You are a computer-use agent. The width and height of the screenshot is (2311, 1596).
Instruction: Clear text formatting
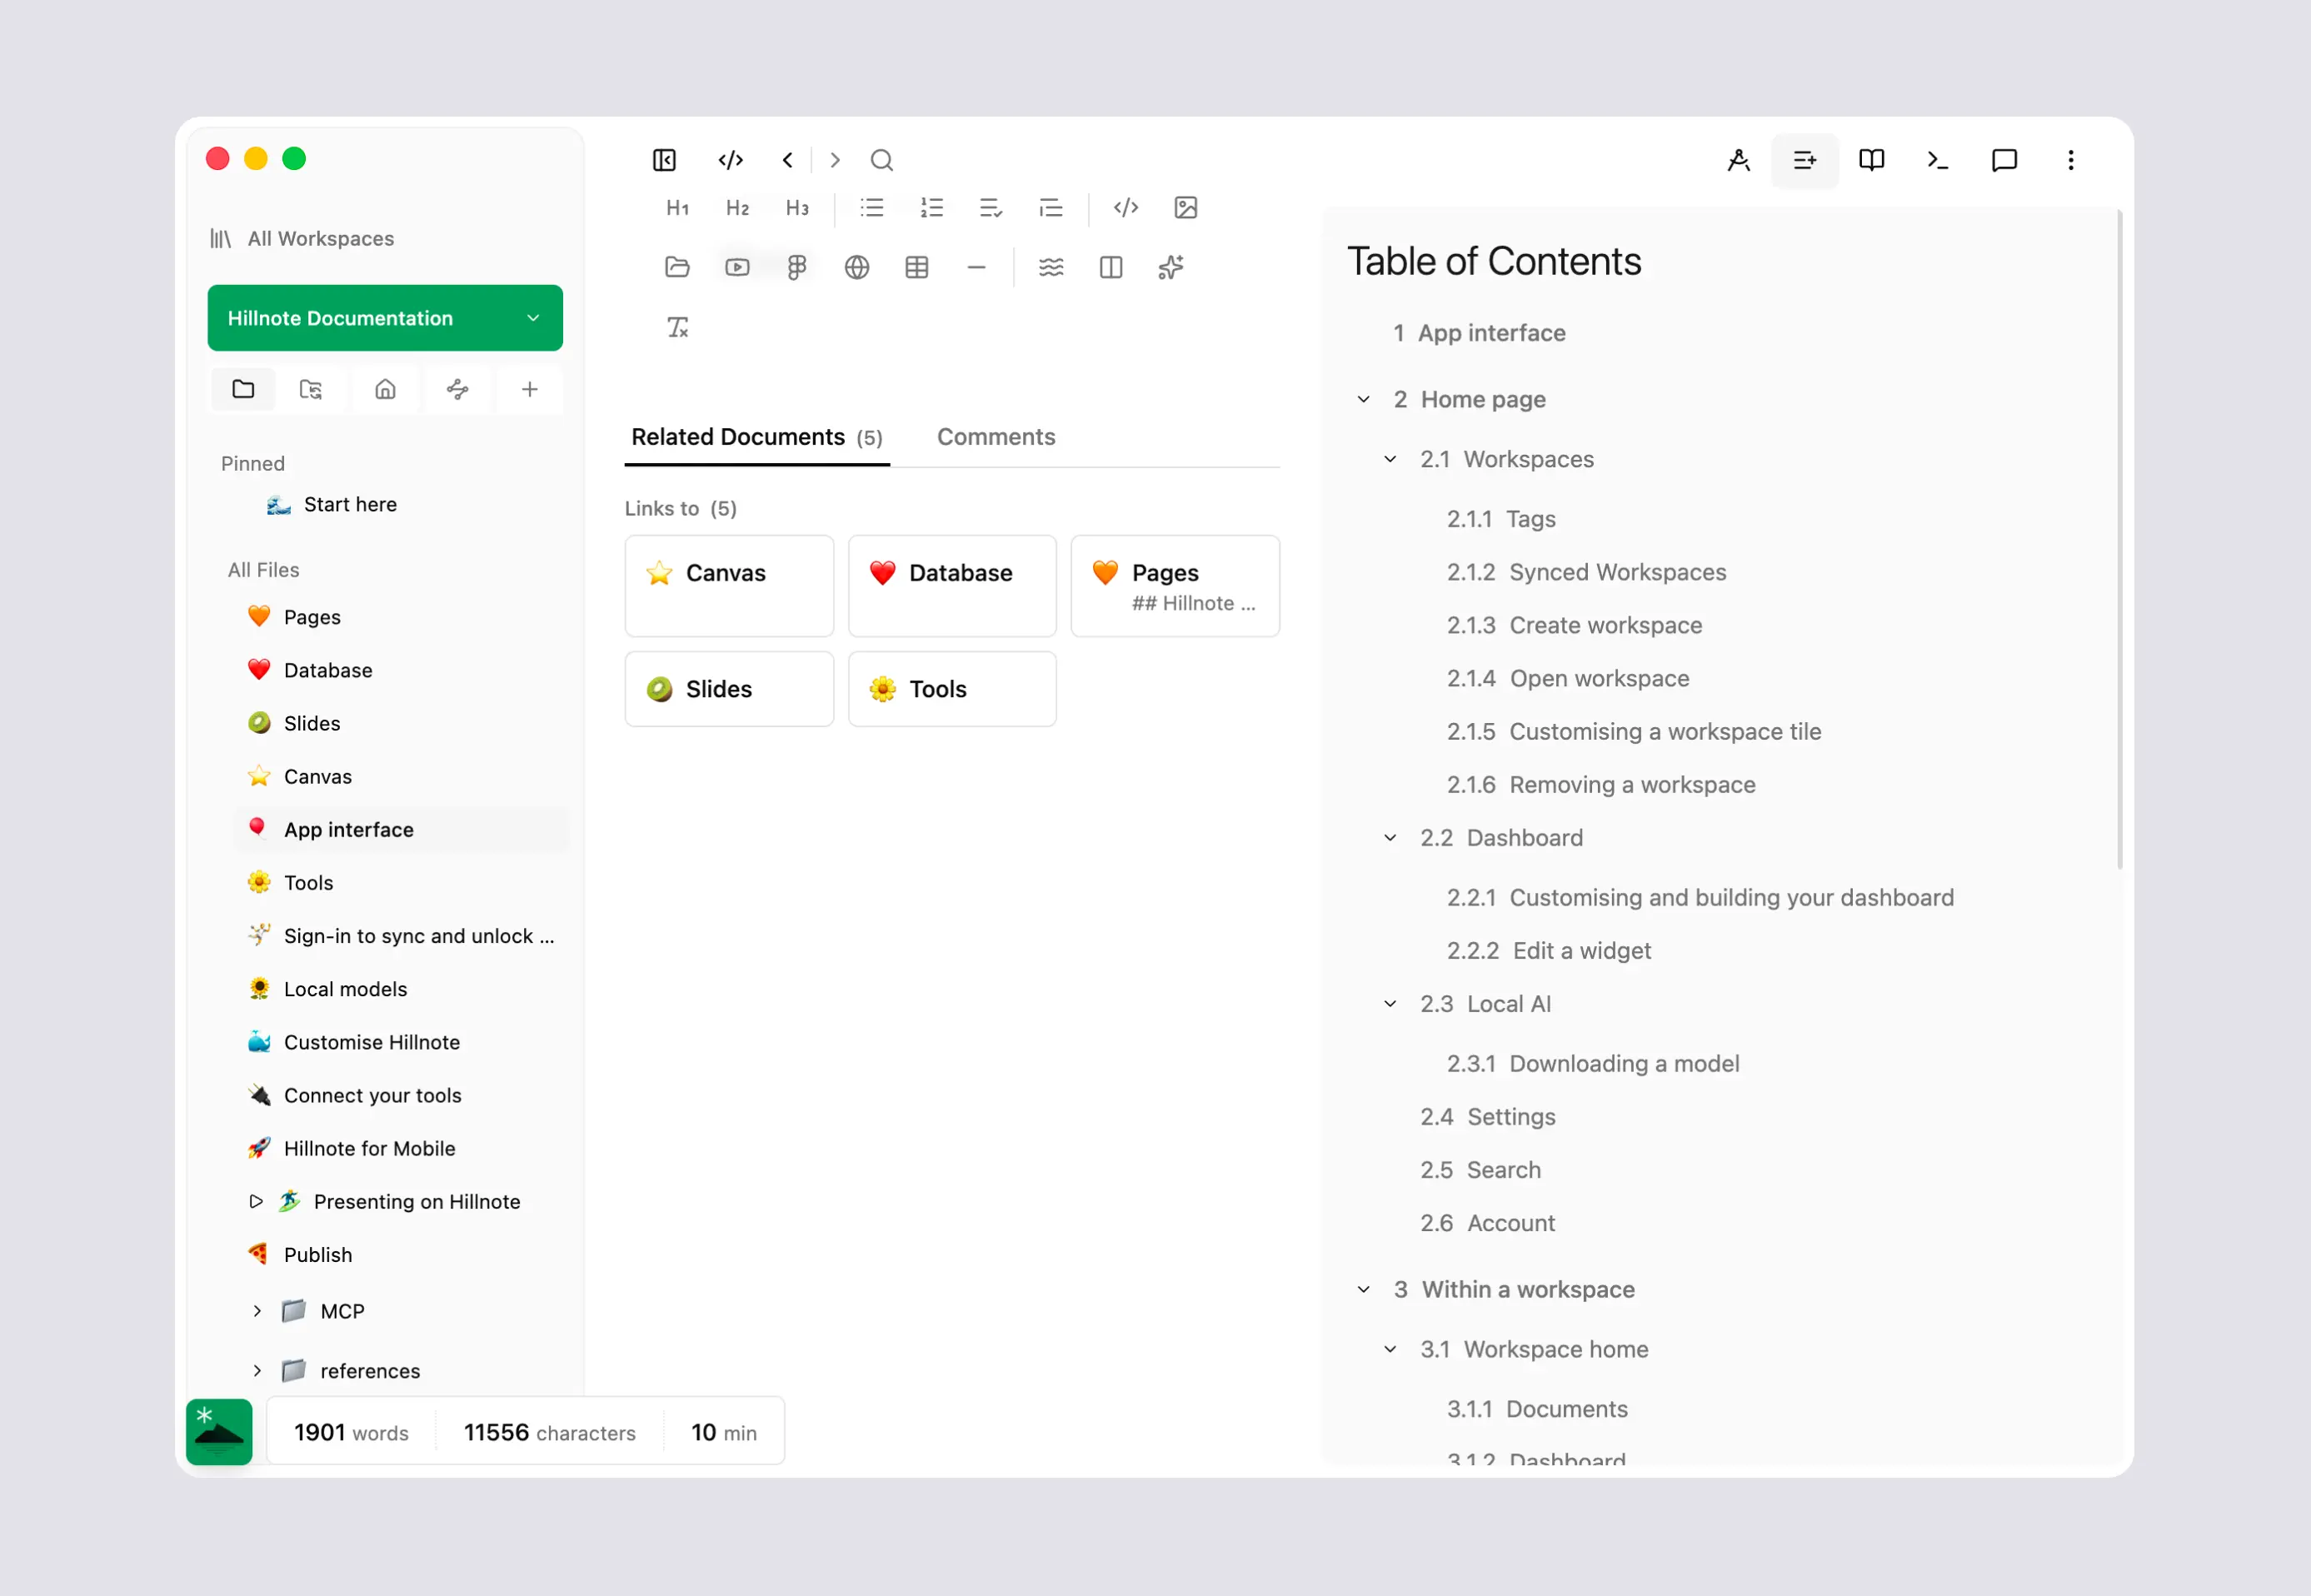[678, 327]
